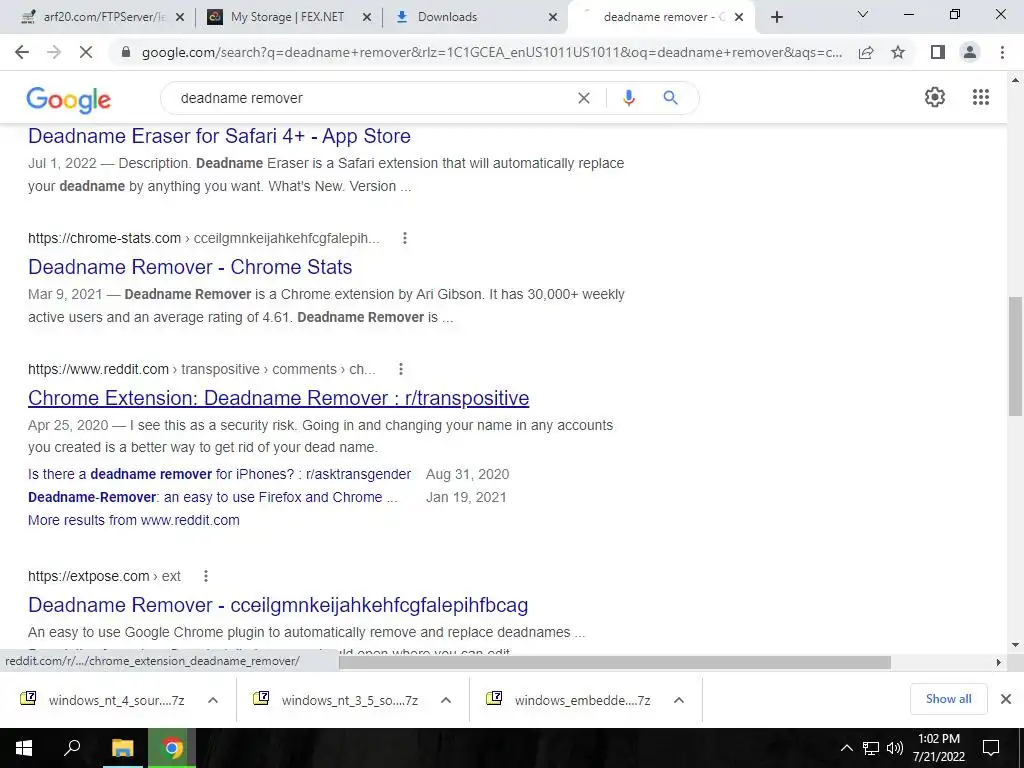This screenshot has height=768, width=1024.
Task: Click horizontal scrollbar right arrow
Action: (x=998, y=662)
